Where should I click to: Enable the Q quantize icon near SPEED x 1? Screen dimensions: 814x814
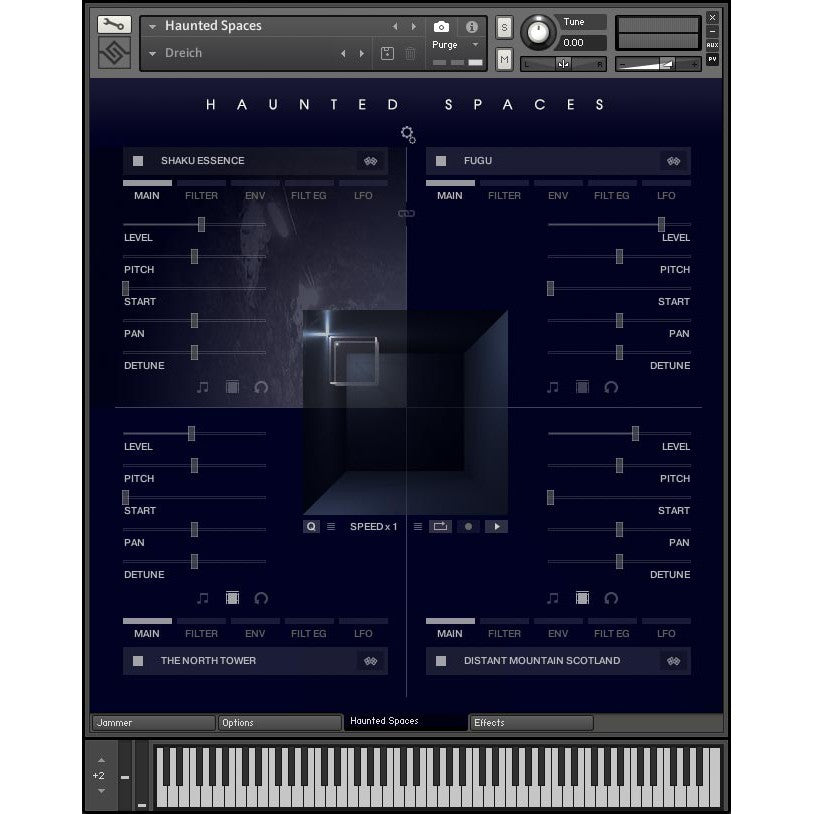311,526
